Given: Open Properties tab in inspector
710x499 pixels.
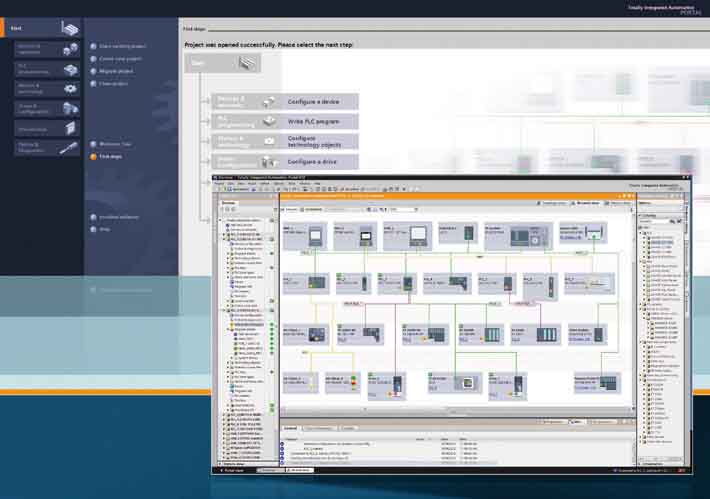Looking at the screenshot, I should click(x=551, y=422).
